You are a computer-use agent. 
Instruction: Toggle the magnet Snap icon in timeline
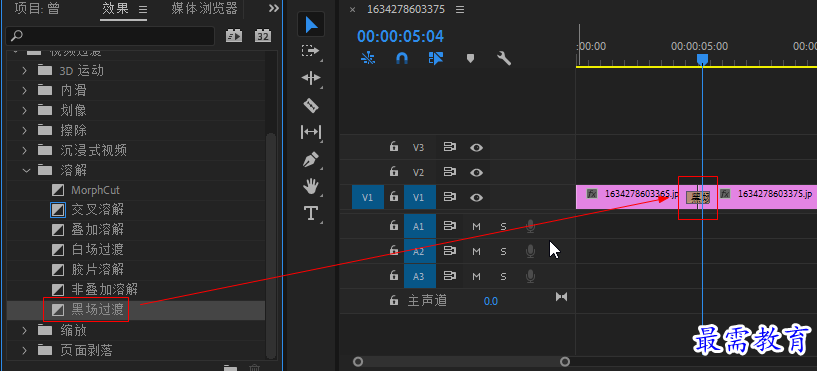point(402,58)
